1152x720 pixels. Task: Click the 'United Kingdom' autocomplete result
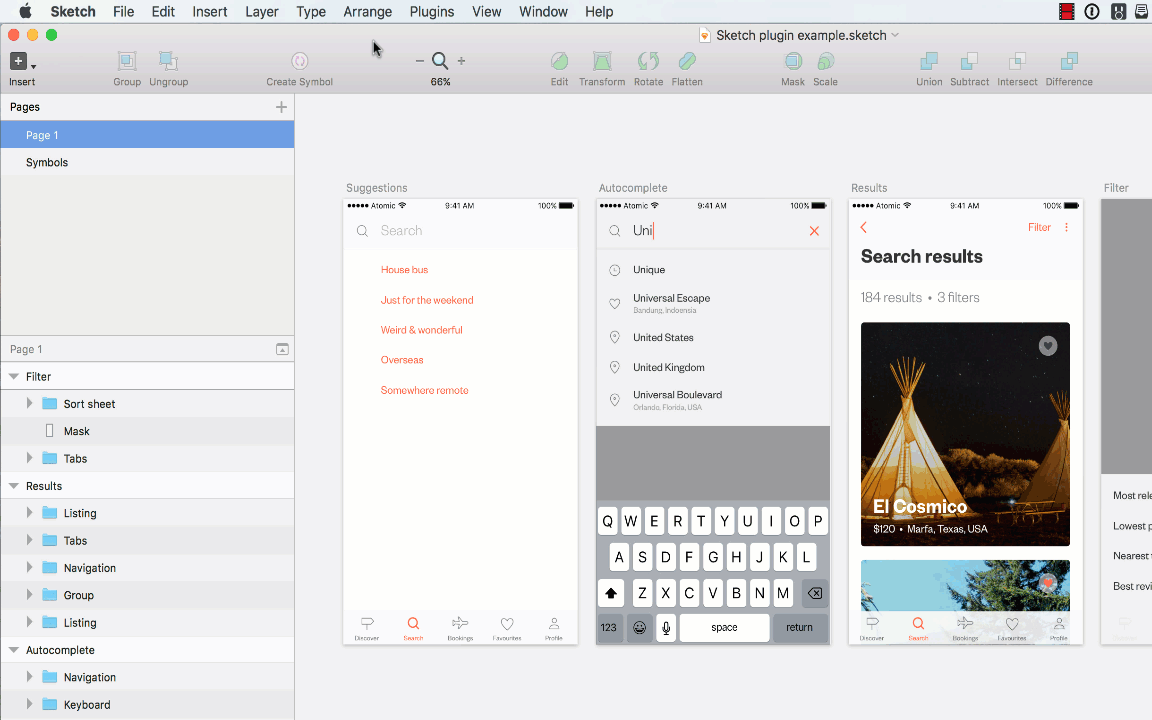click(669, 367)
